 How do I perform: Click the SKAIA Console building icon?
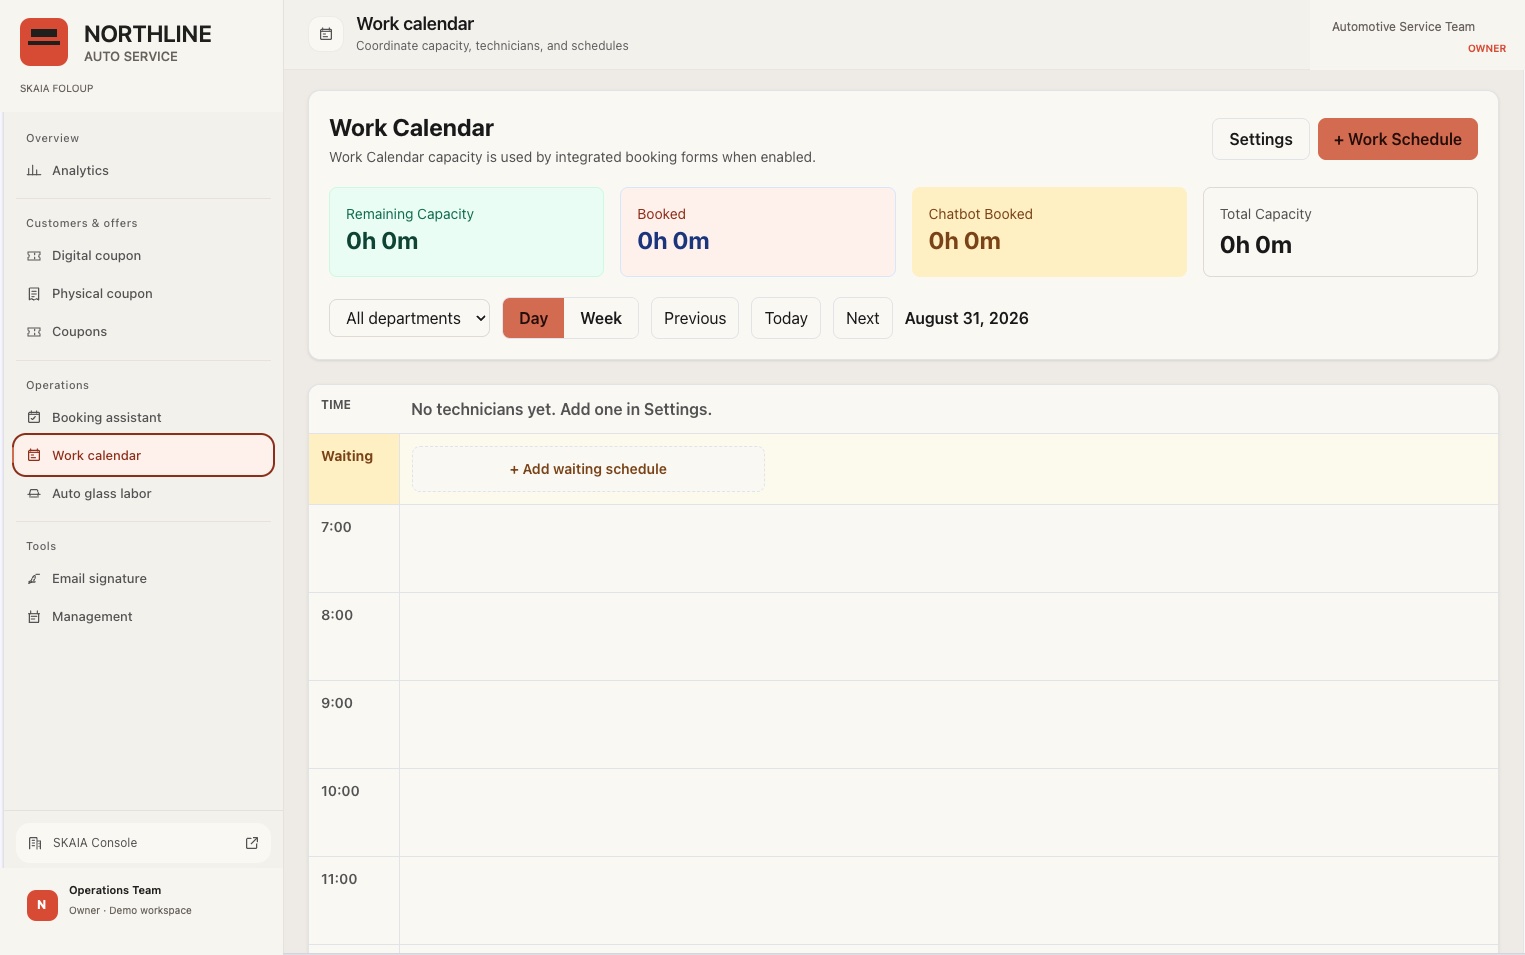tap(35, 843)
